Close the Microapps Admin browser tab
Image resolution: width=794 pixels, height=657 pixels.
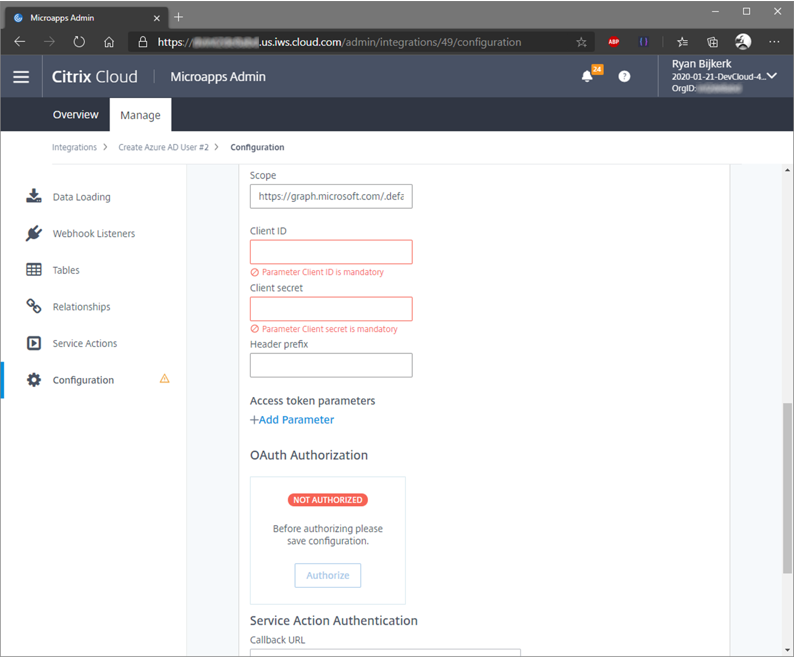[x=156, y=18]
